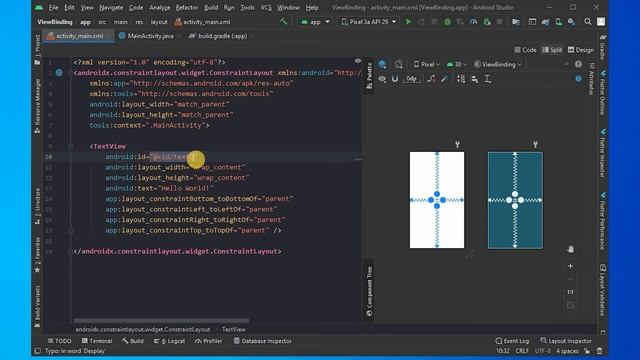Viewport: 640px width, 360px height.
Task: Run the app with the green play button
Action: (x=408, y=22)
